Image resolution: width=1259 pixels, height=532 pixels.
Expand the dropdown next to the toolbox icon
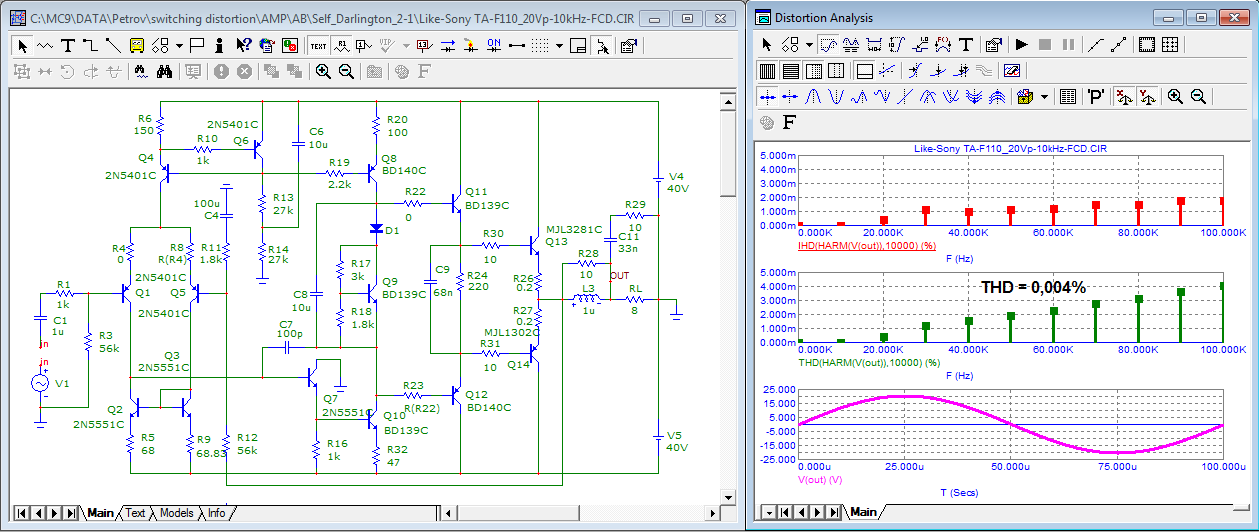1044,97
